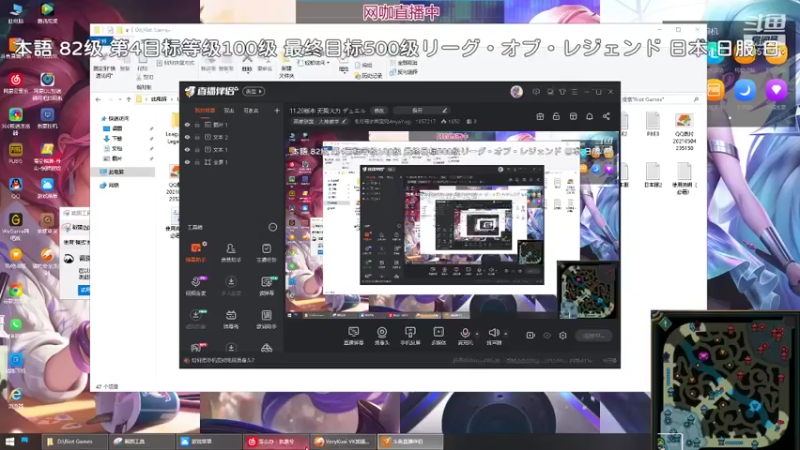This screenshot has width=800, height=450.
Task: Select 此电脑 in Explorer navigation pane
Action: click(x=123, y=172)
